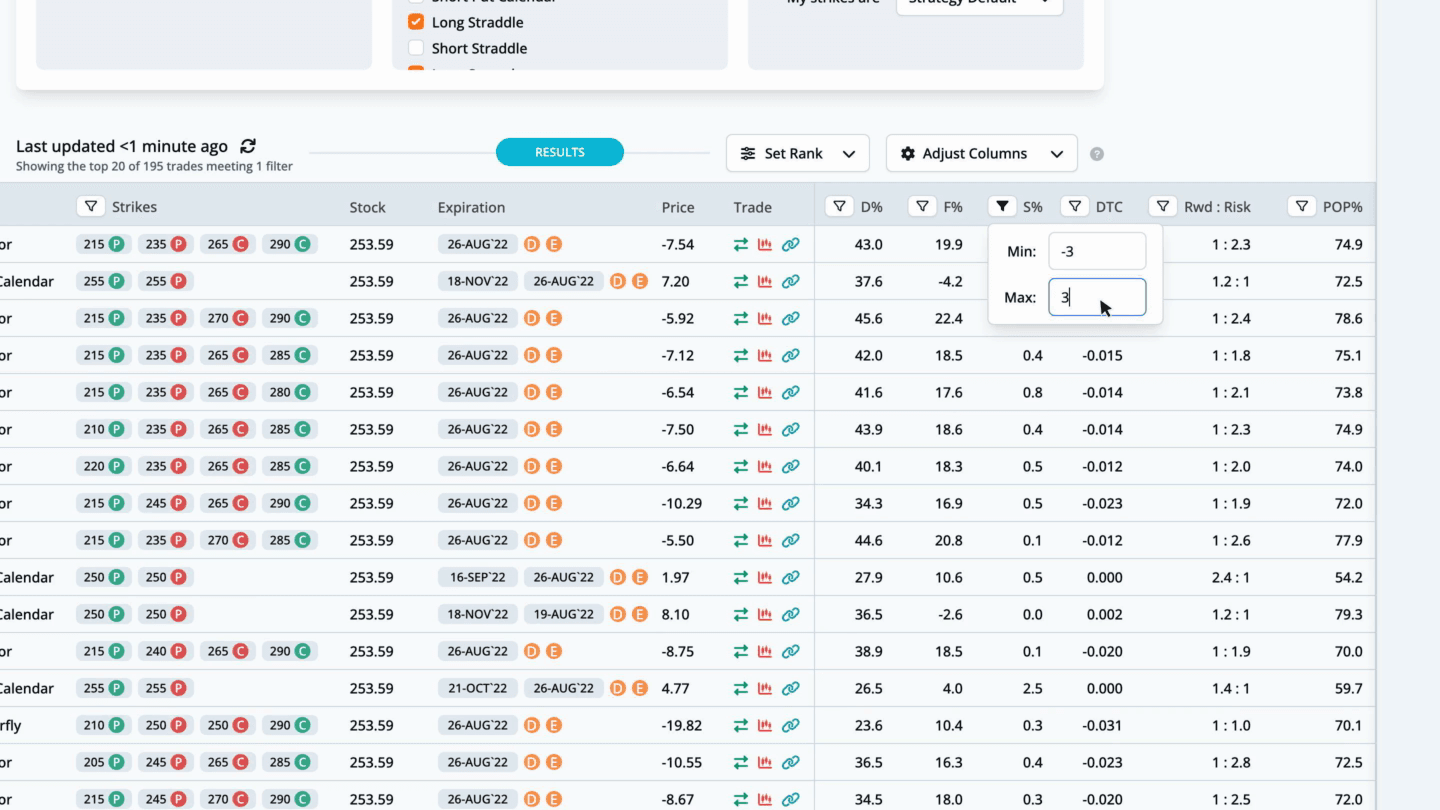Click the 16-SEP'22 expiration chip
This screenshot has width=1440, height=810.
point(478,577)
